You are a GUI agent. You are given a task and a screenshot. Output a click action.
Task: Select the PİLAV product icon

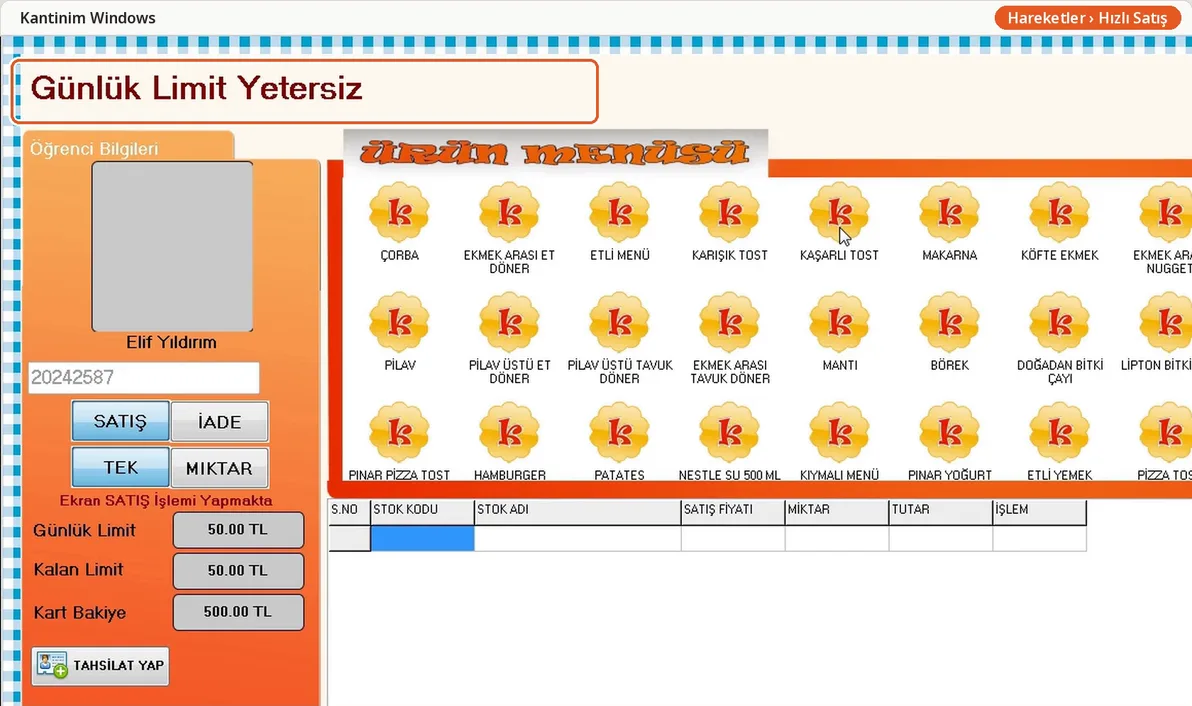399,322
